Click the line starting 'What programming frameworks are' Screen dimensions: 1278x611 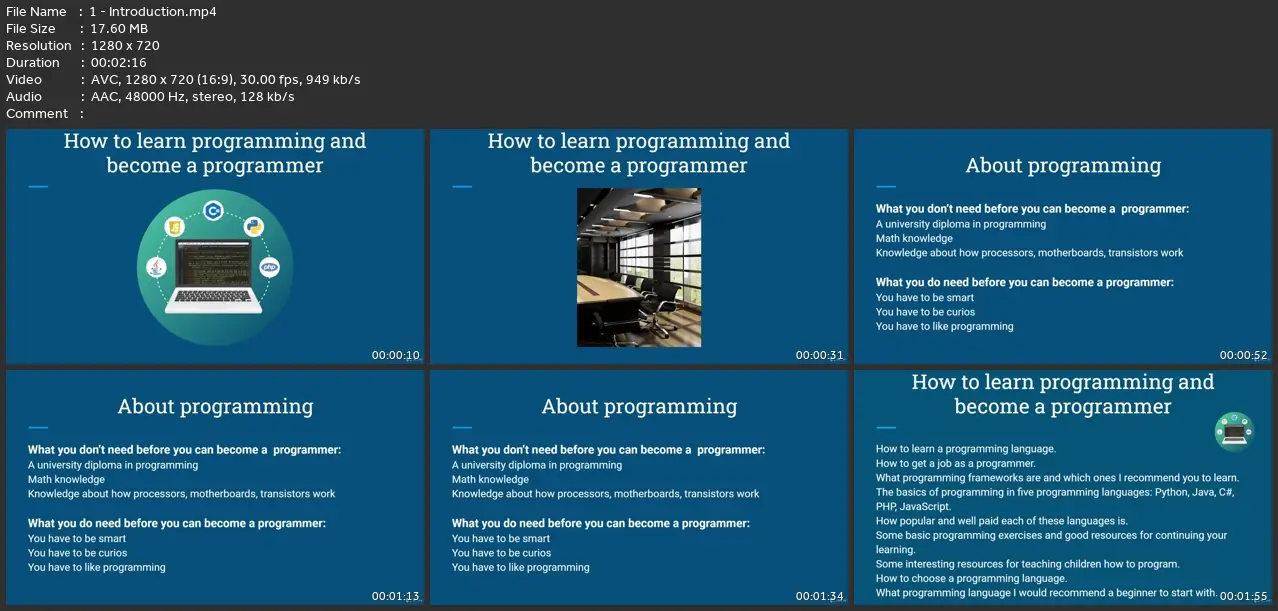click(1057, 478)
